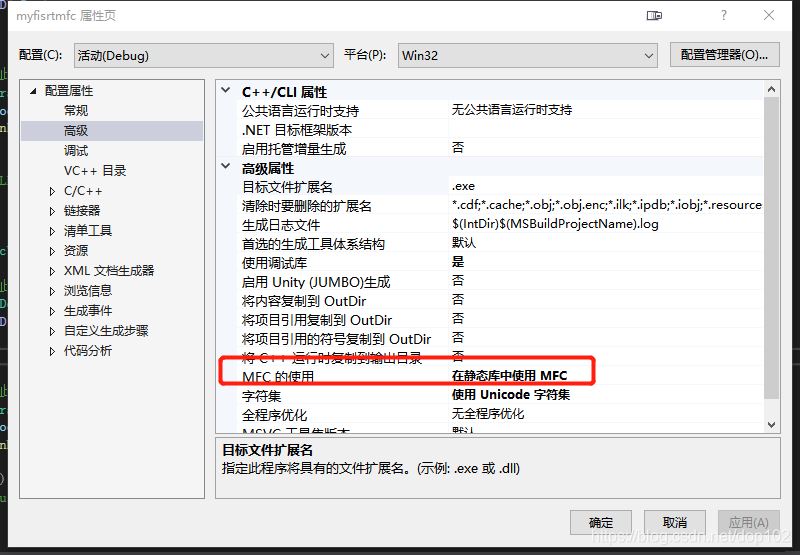Select the XML 文档生成器 tree item
The image size is (800, 555).
click(x=109, y=270)
